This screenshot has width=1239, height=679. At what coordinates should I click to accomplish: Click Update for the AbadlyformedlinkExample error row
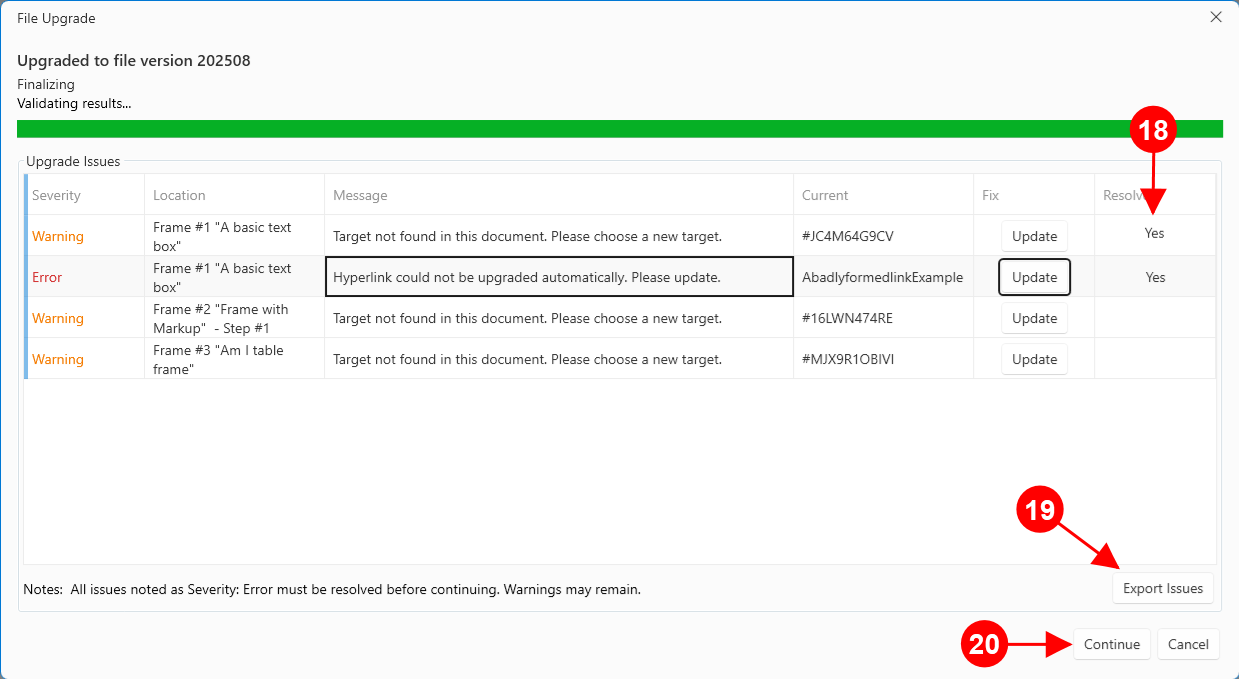point(1034,277)
